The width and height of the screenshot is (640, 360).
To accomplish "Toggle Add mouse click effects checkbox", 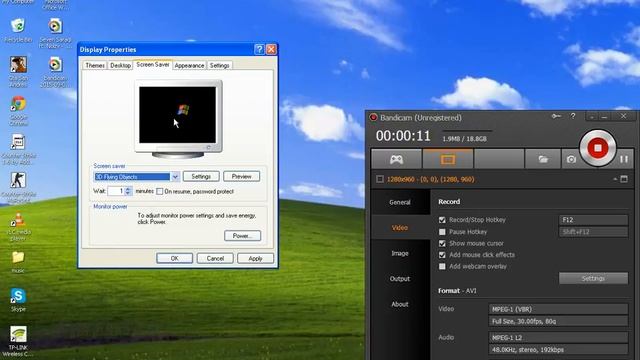I will [x=442, y=255].
